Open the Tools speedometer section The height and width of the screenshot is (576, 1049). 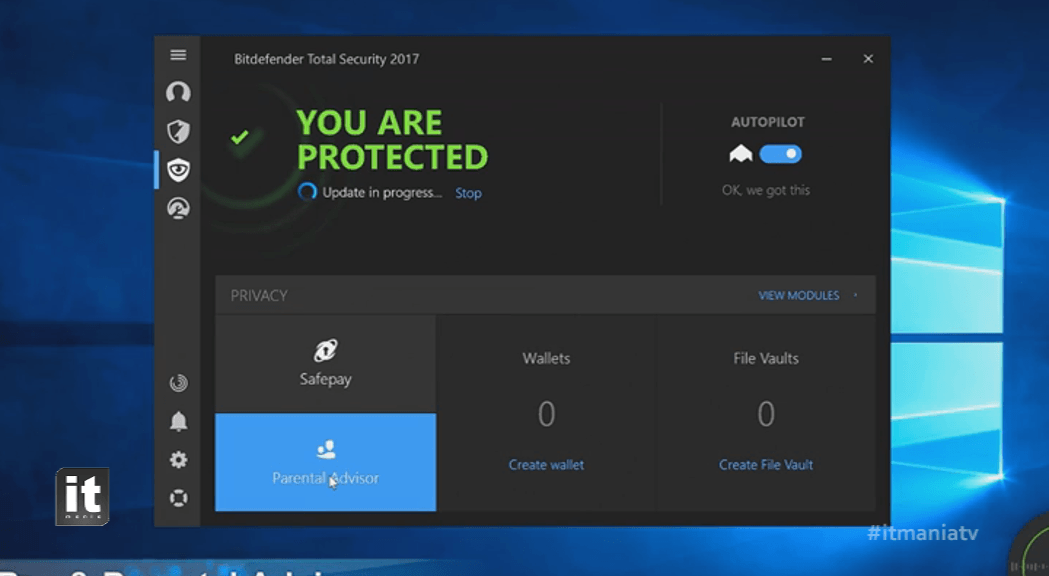pos(178,208)
